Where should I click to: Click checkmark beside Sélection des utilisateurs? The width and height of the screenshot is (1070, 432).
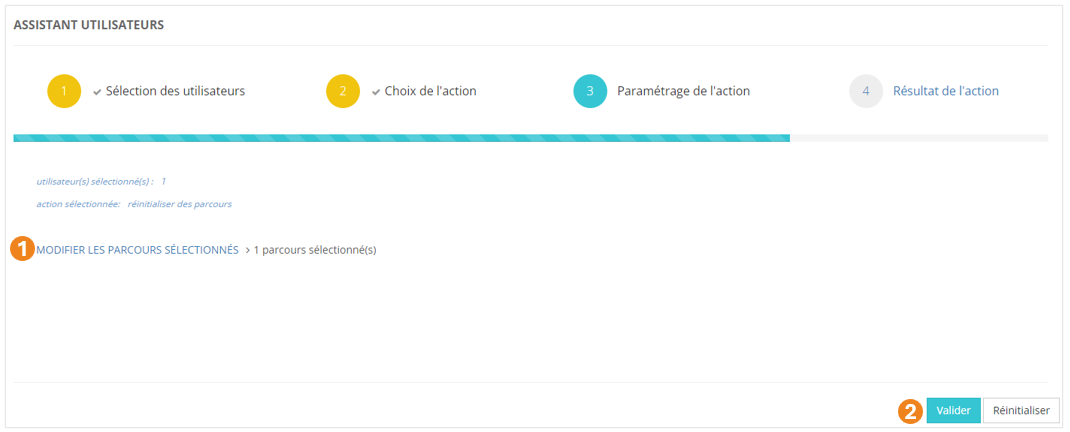pyautogui.click(x=97, y=92)
